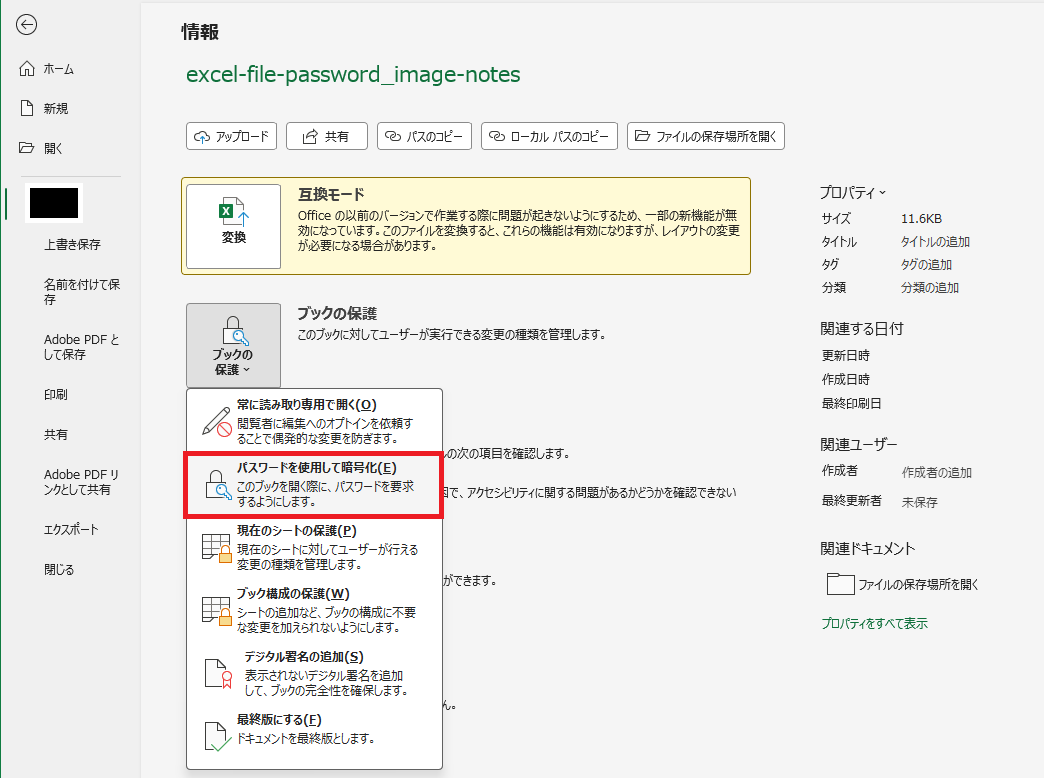Select デジタル署名の追加 menu entry
The image size is (1044, 778).
point(314,673)
